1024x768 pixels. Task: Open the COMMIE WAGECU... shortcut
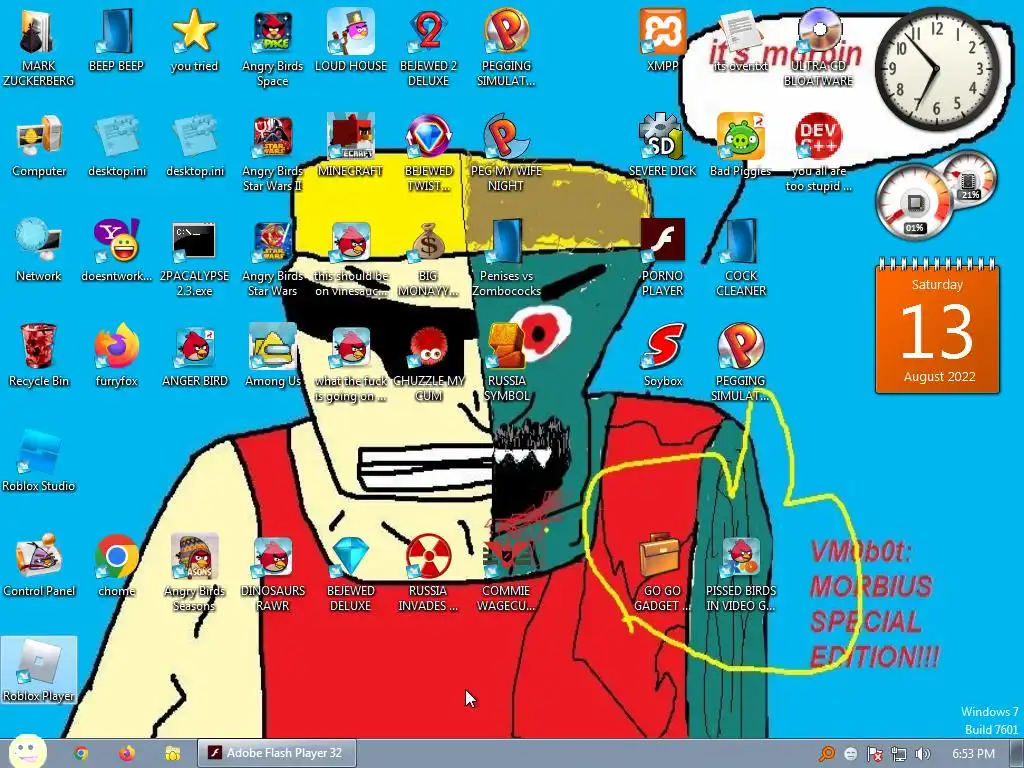click(x=507, y=572)
